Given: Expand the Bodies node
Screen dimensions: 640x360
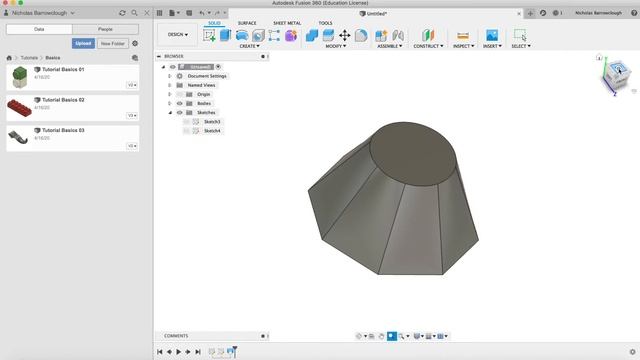Looking at the screenshot, I should coord(170,103).
